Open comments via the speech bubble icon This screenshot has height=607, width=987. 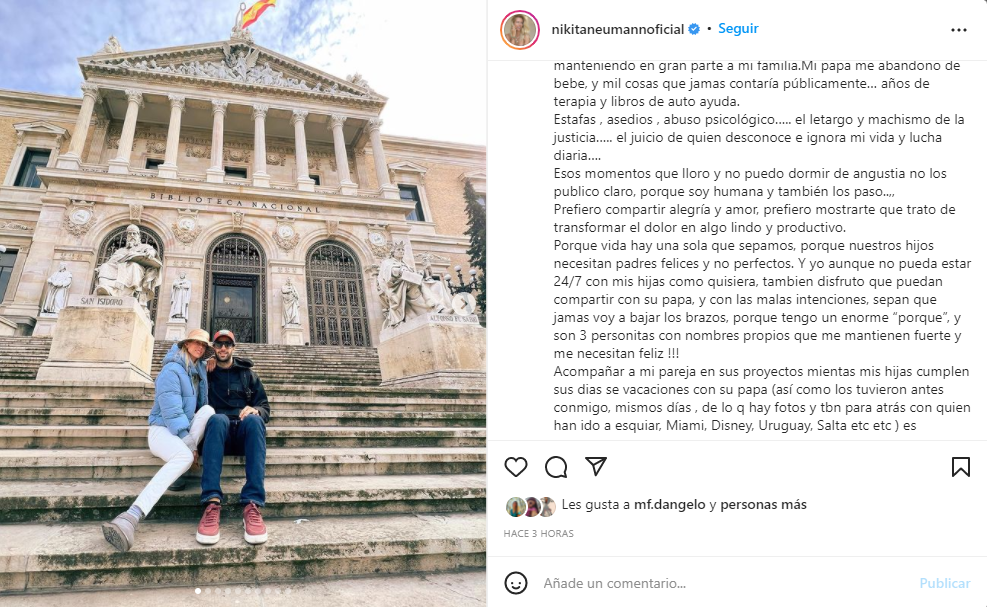click(556, 467)
